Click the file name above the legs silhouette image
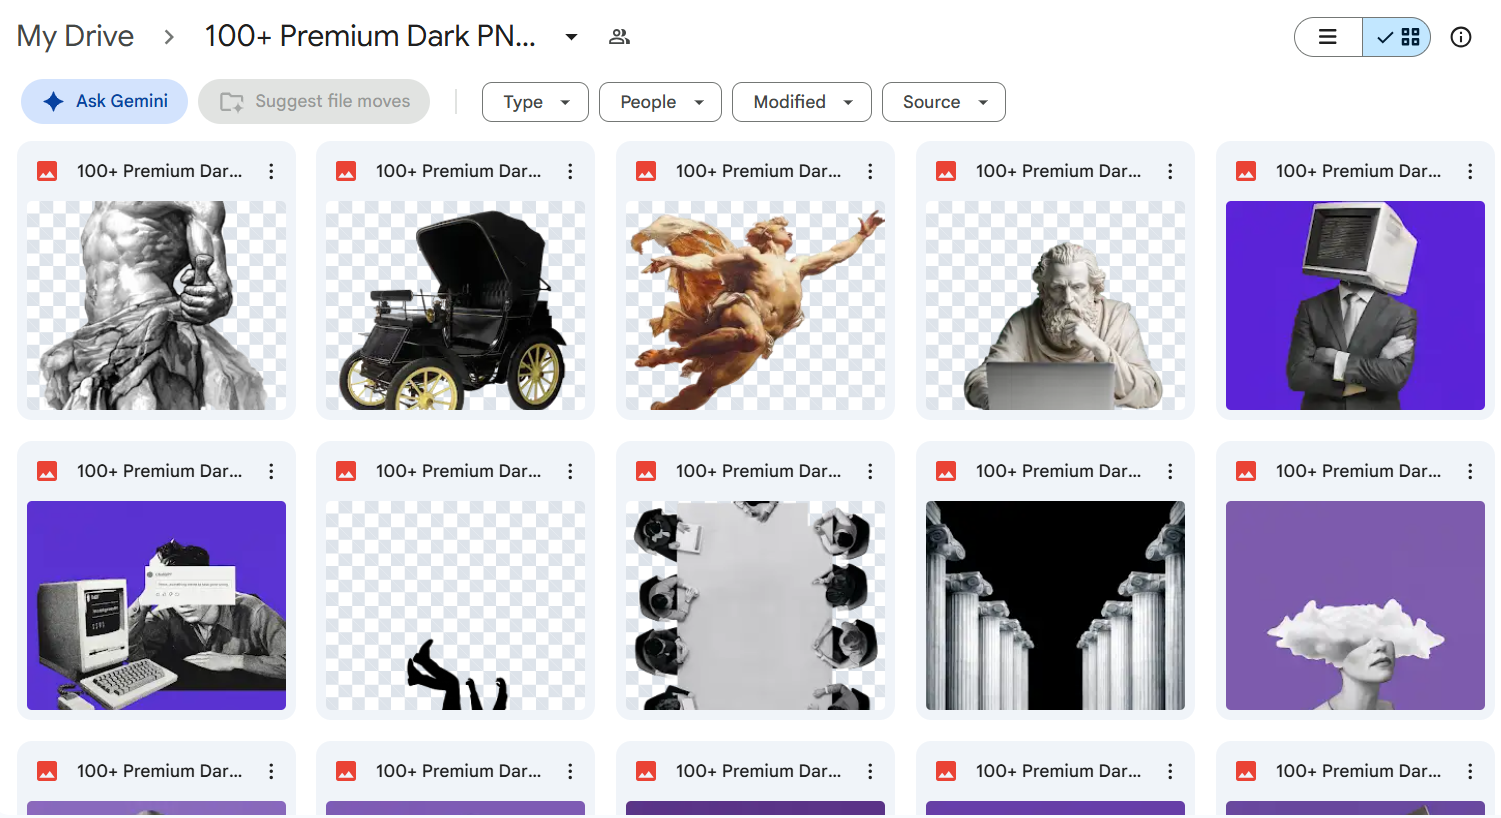The width and height of the screenshot is (1501, 818). 458,471
